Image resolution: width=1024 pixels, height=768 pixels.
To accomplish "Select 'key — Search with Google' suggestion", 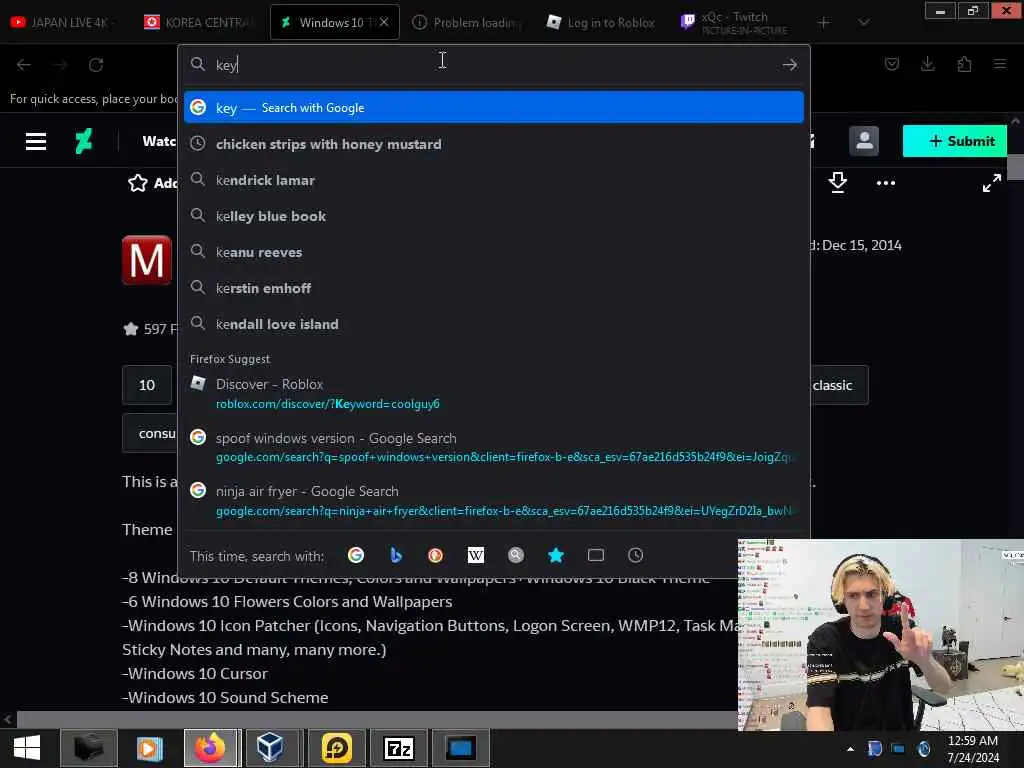I will 494,107.
